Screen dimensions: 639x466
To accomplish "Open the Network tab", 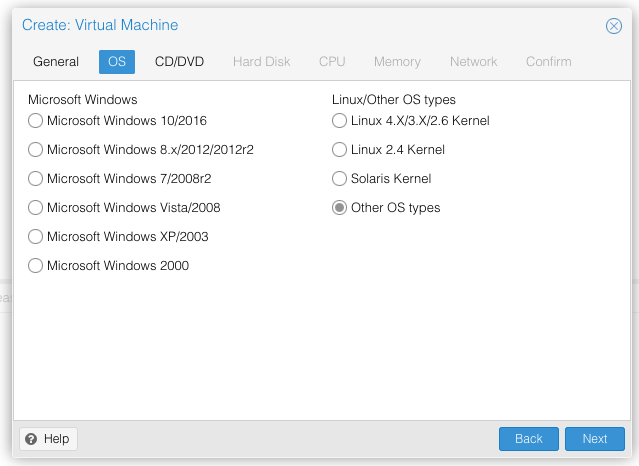I will tap(473, 62).
